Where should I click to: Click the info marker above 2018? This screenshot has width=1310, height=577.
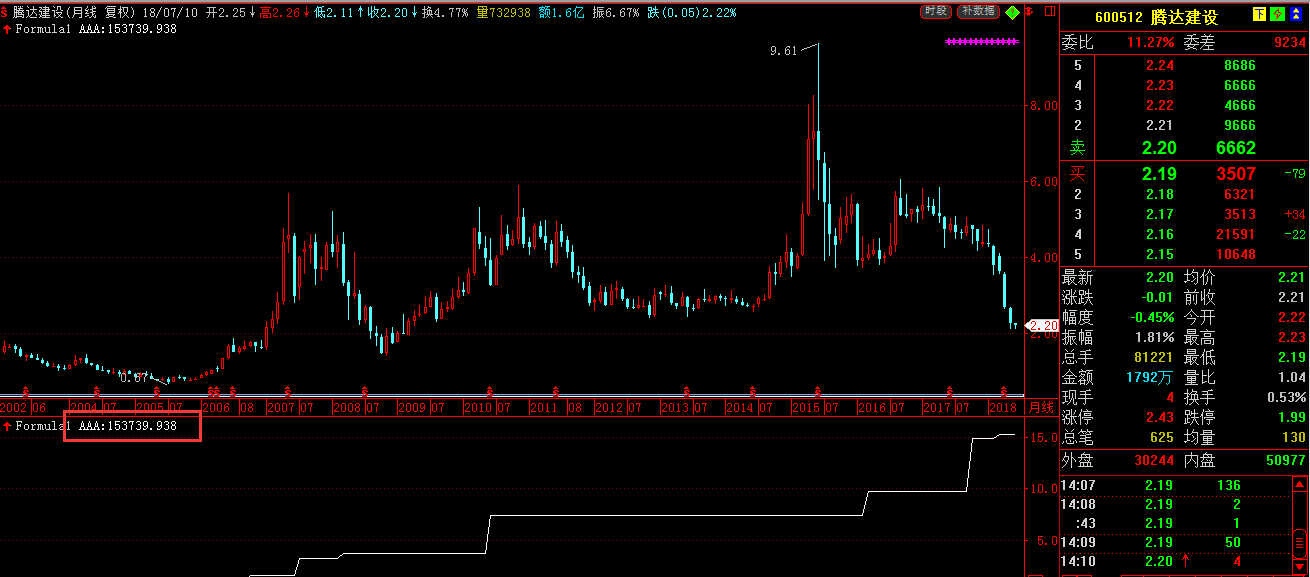tap(1005, 390)
